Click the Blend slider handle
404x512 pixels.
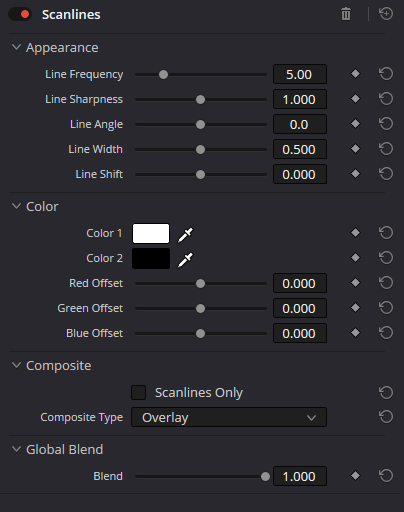point(265,476)
